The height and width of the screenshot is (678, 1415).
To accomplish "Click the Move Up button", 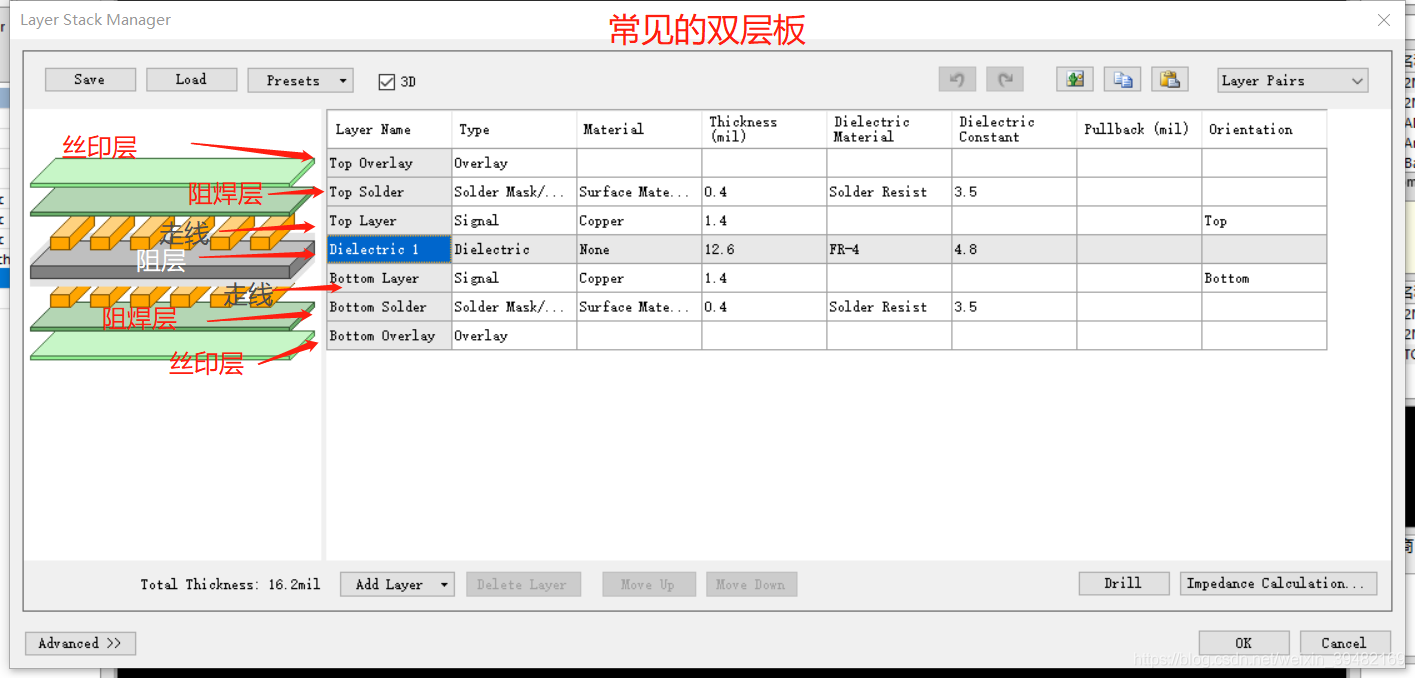I will click(x=648, y=583).
